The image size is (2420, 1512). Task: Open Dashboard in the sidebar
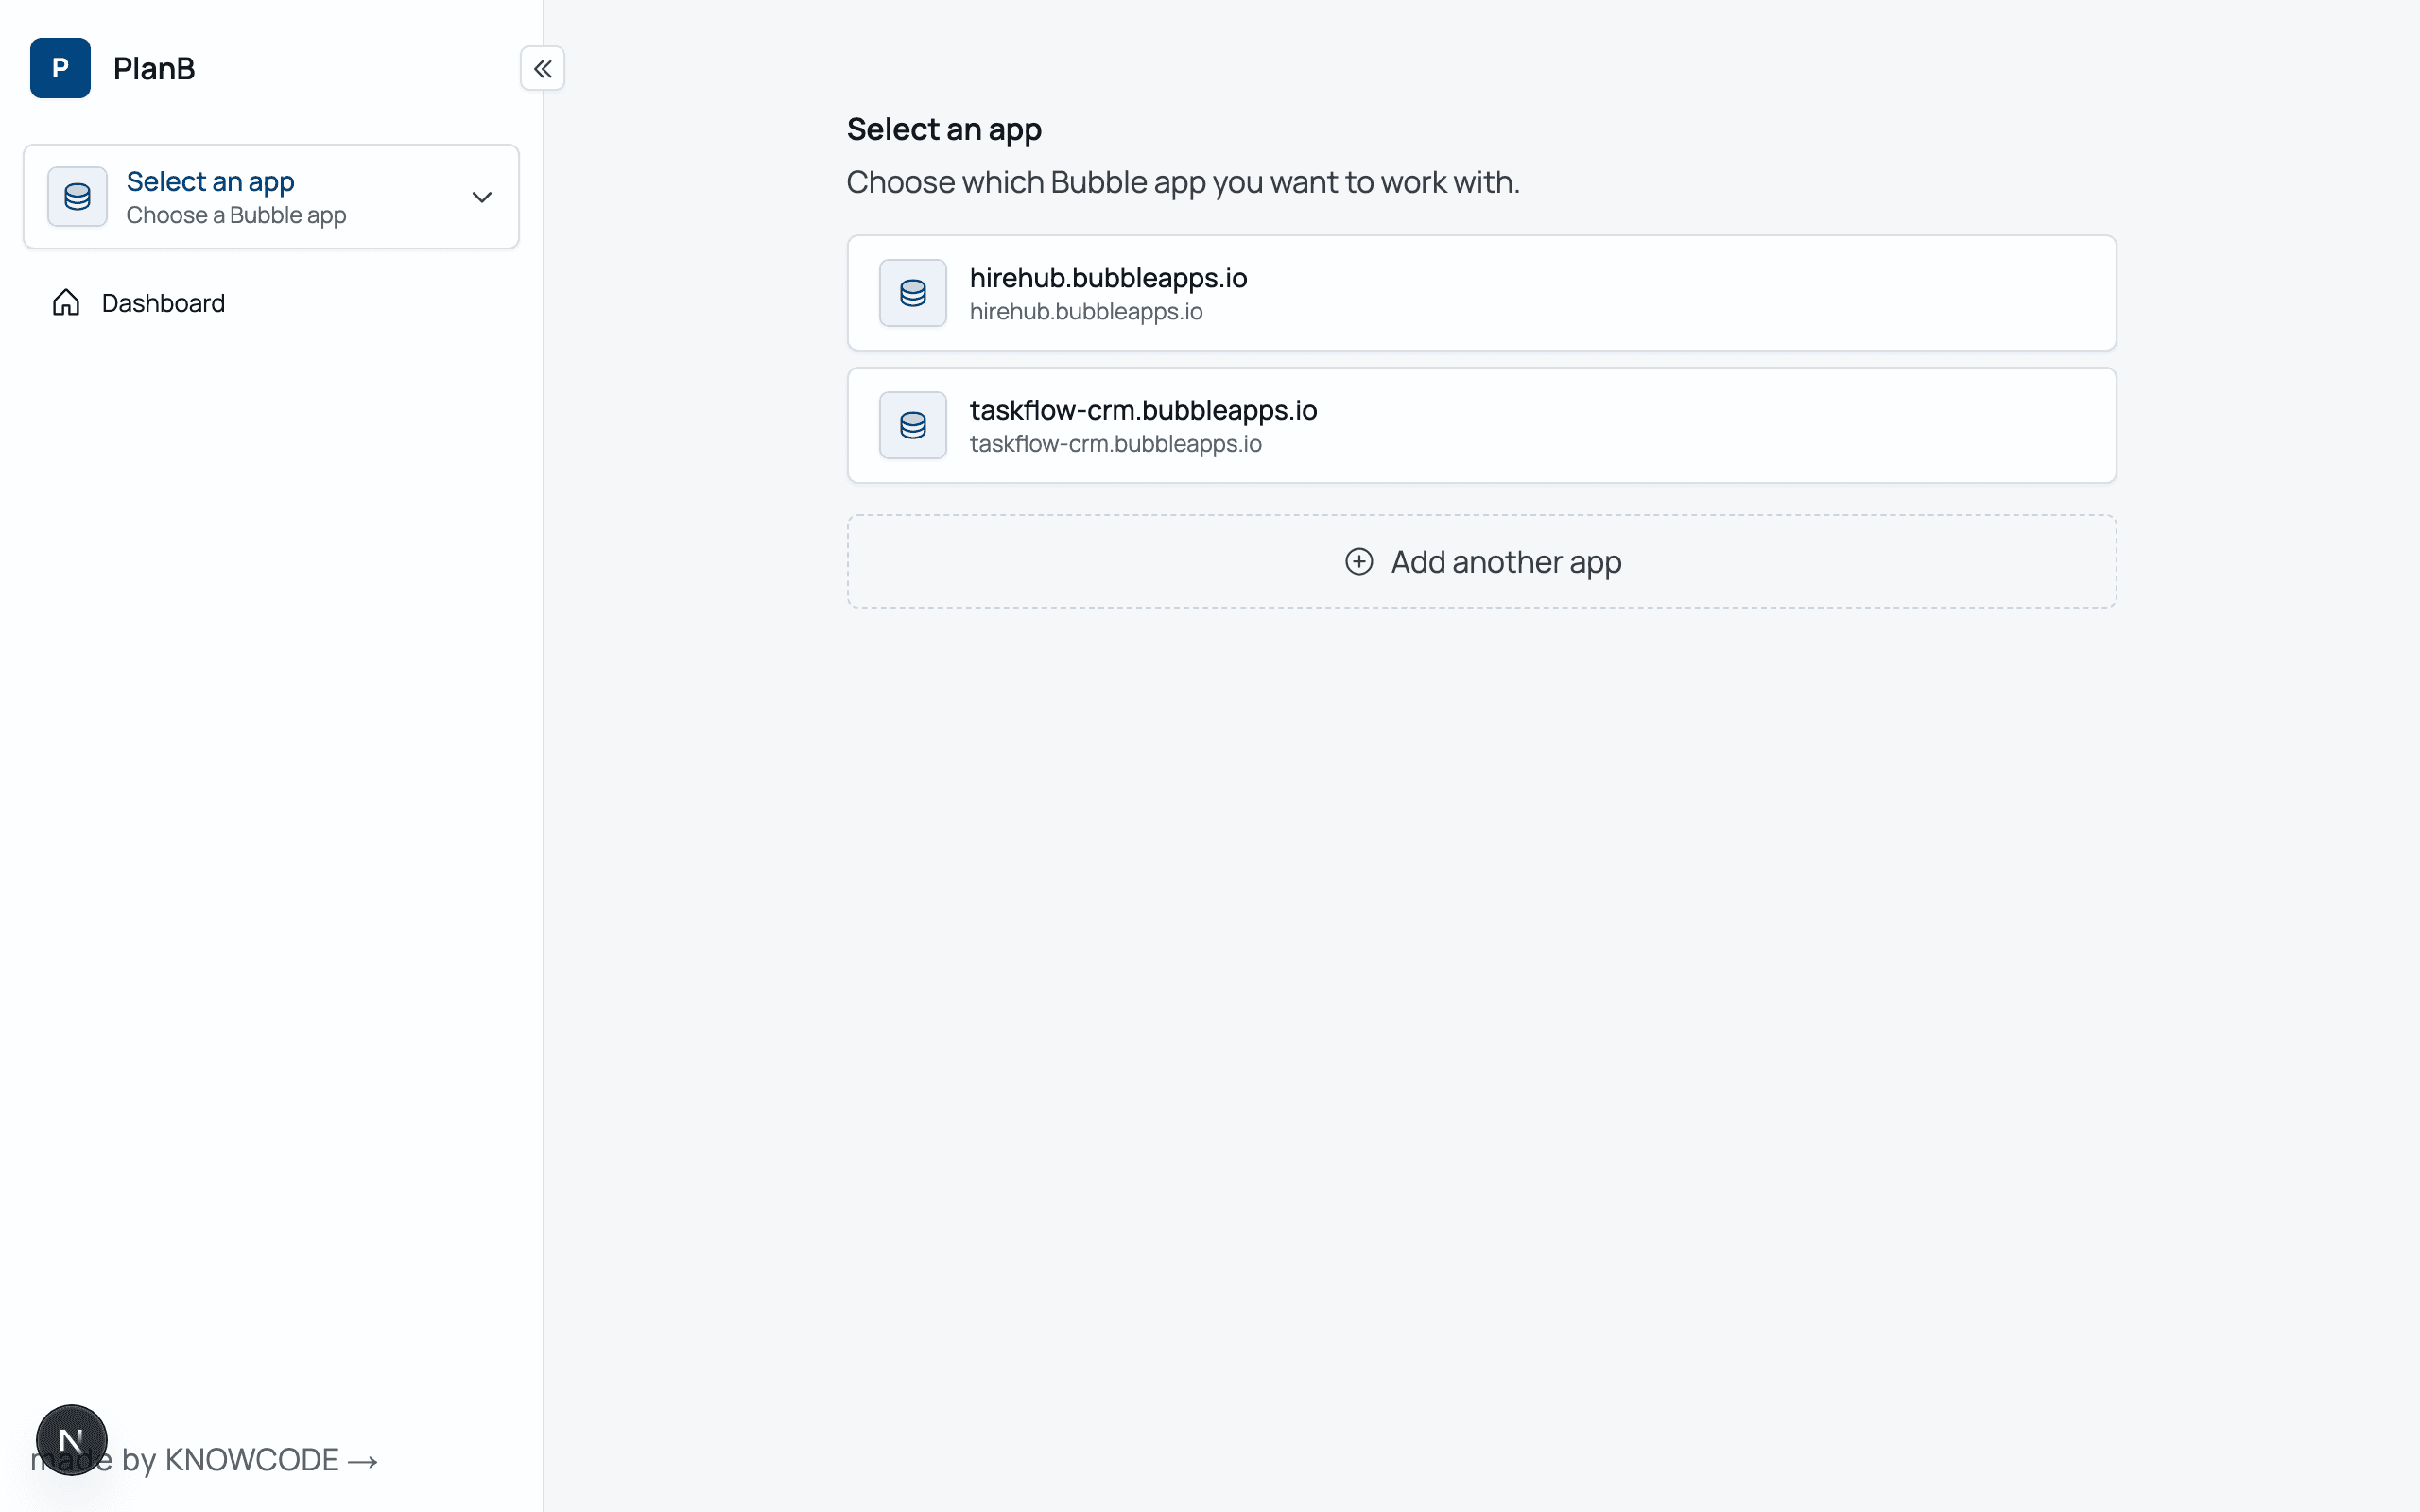[270, 302]
